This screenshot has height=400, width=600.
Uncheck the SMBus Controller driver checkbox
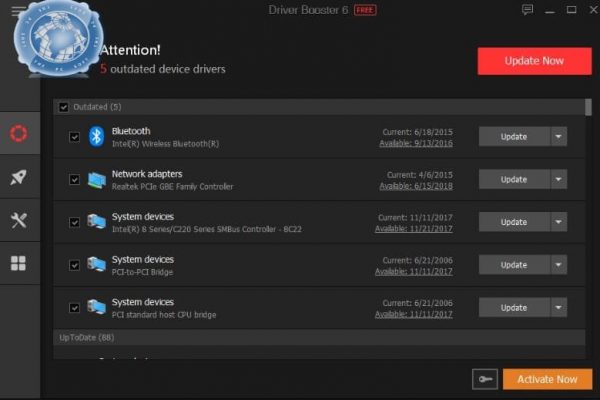[x=74, y=222]
